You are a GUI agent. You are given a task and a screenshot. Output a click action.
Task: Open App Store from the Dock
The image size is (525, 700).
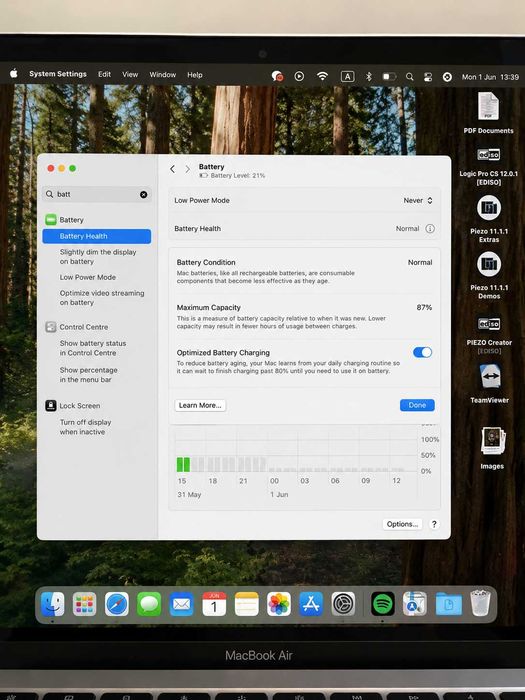coord(311,604)
